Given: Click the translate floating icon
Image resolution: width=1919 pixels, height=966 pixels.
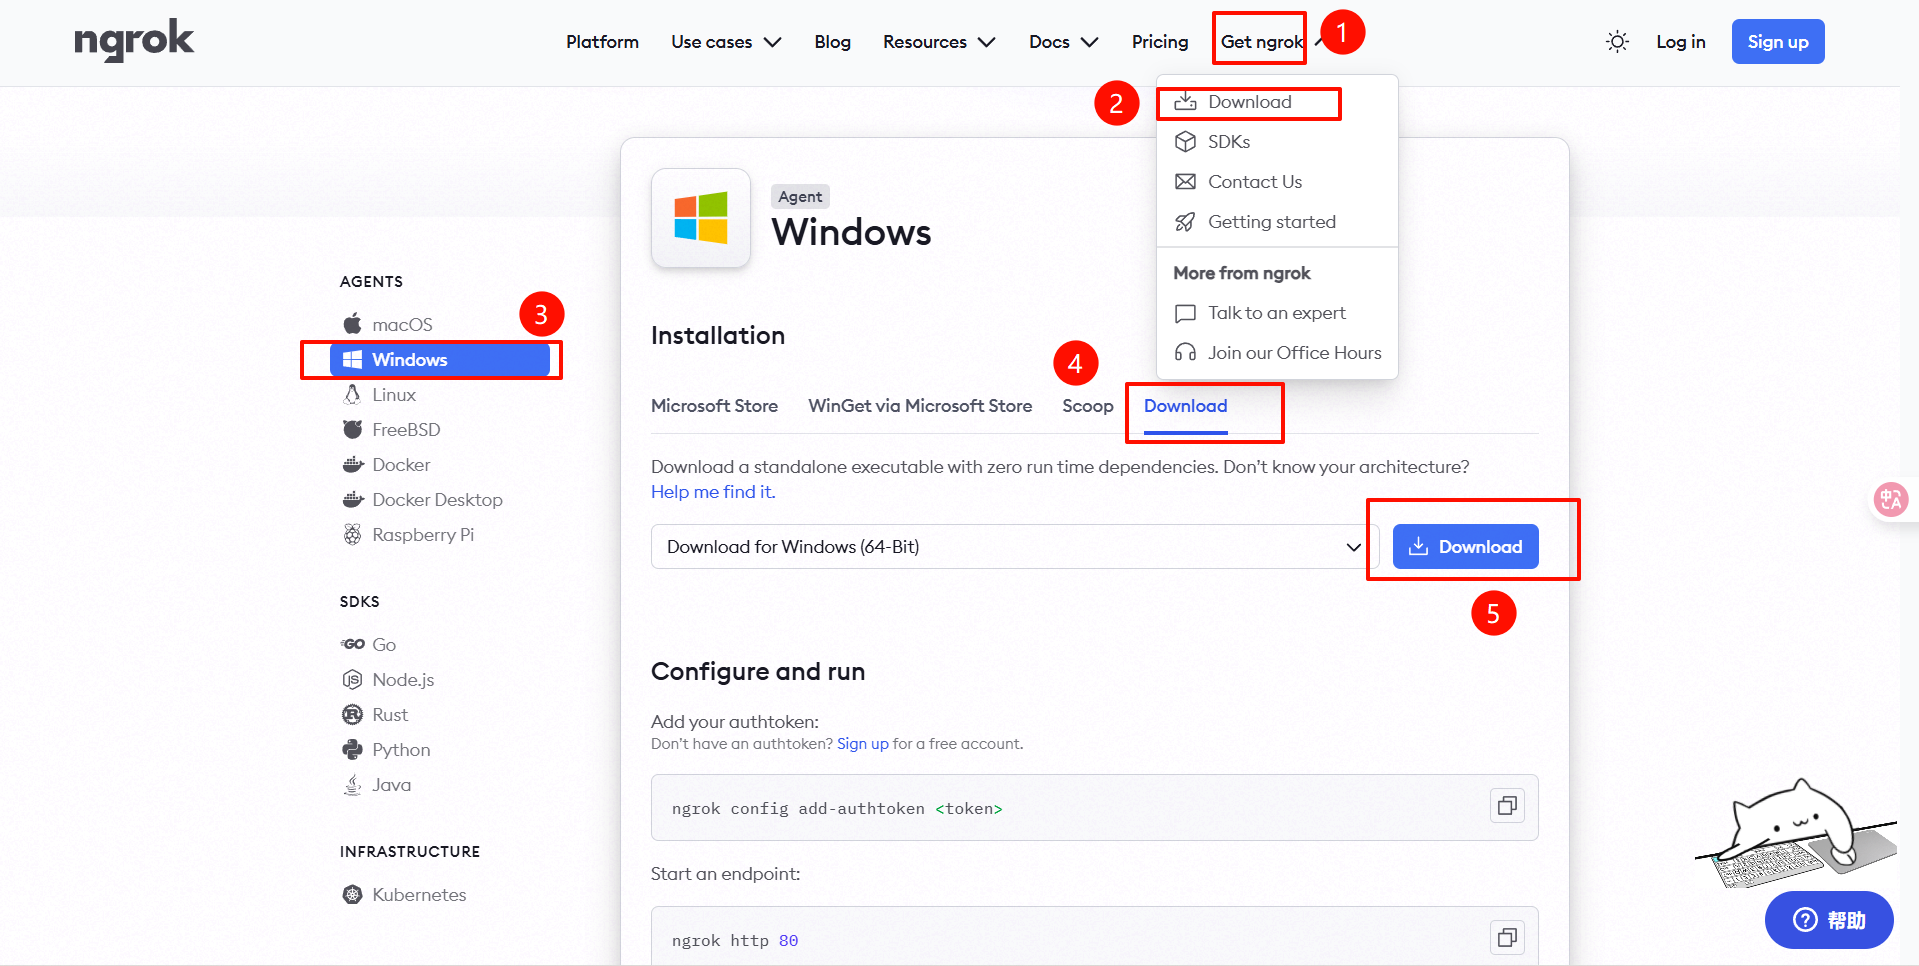Looking at the screenshot, I should (1891, 498).
